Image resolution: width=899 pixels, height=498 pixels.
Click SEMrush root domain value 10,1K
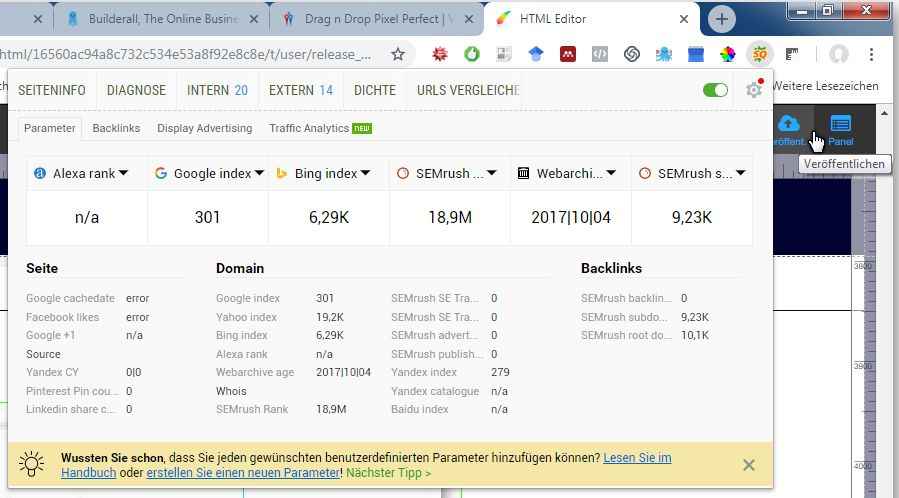(x=695, y=335)
